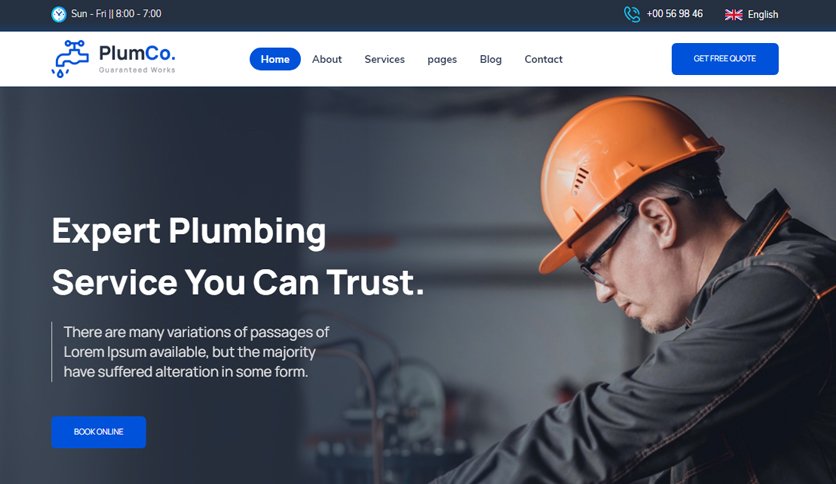The image size is (836, 484).
Task: Go to the Blog menu item
Action: pos(491,60)
